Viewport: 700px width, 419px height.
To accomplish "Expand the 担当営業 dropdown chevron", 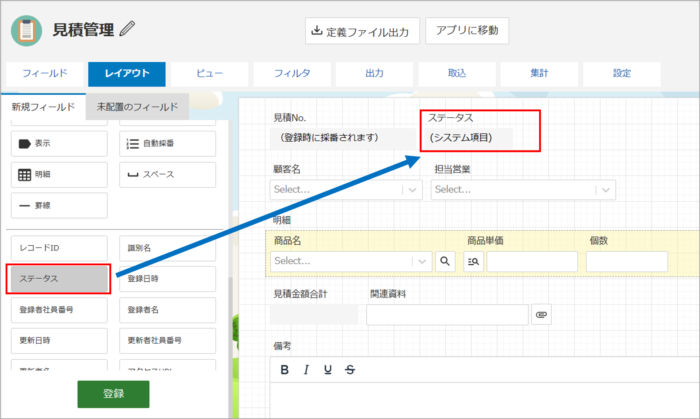I will point(606,190).
